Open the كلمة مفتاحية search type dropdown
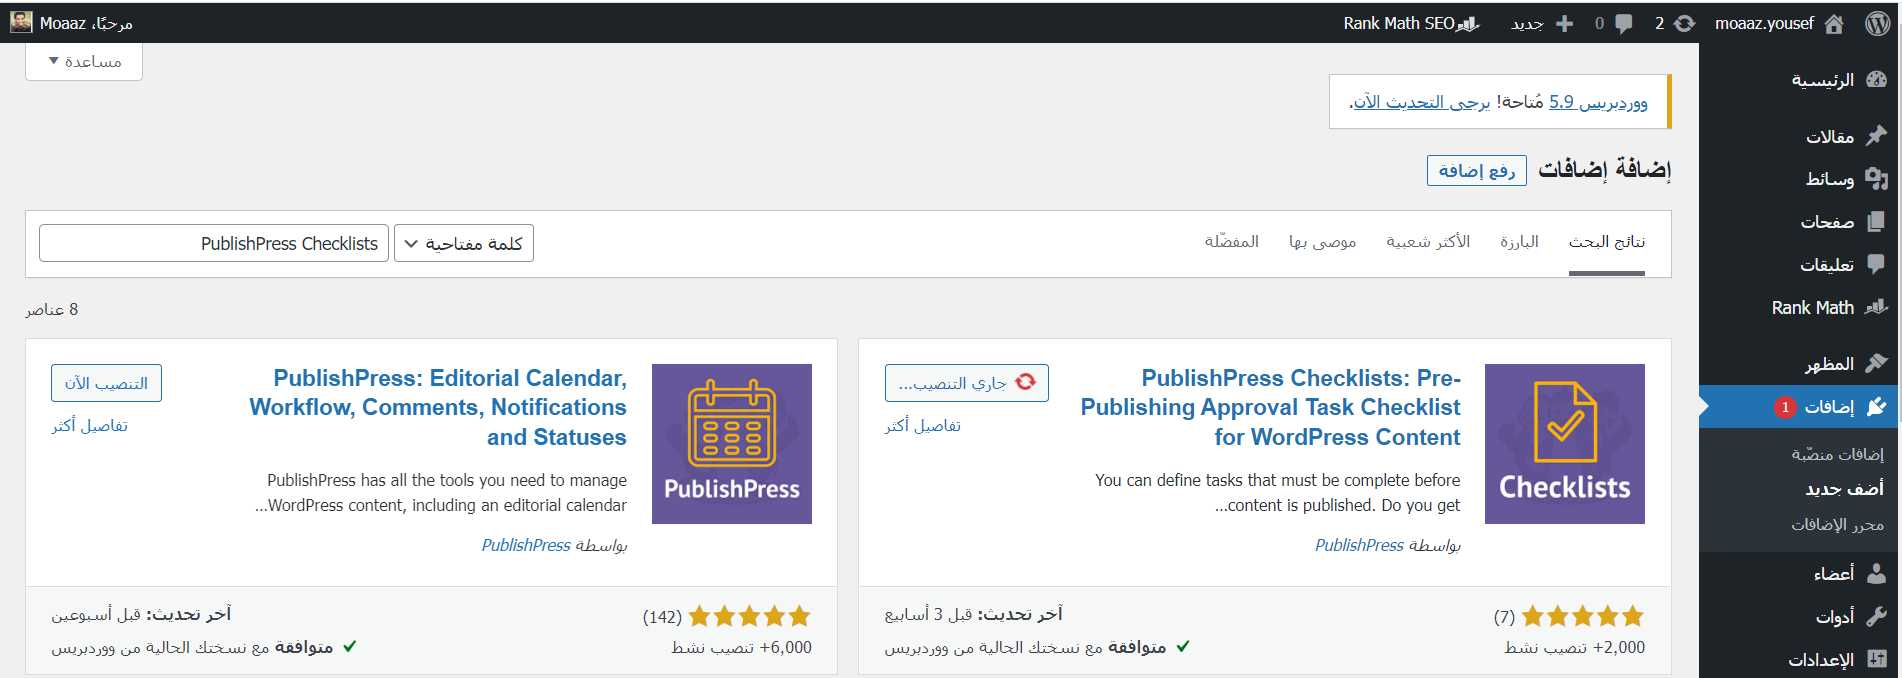This screenshot has width=1902, height=678. [x=464, y=244]
